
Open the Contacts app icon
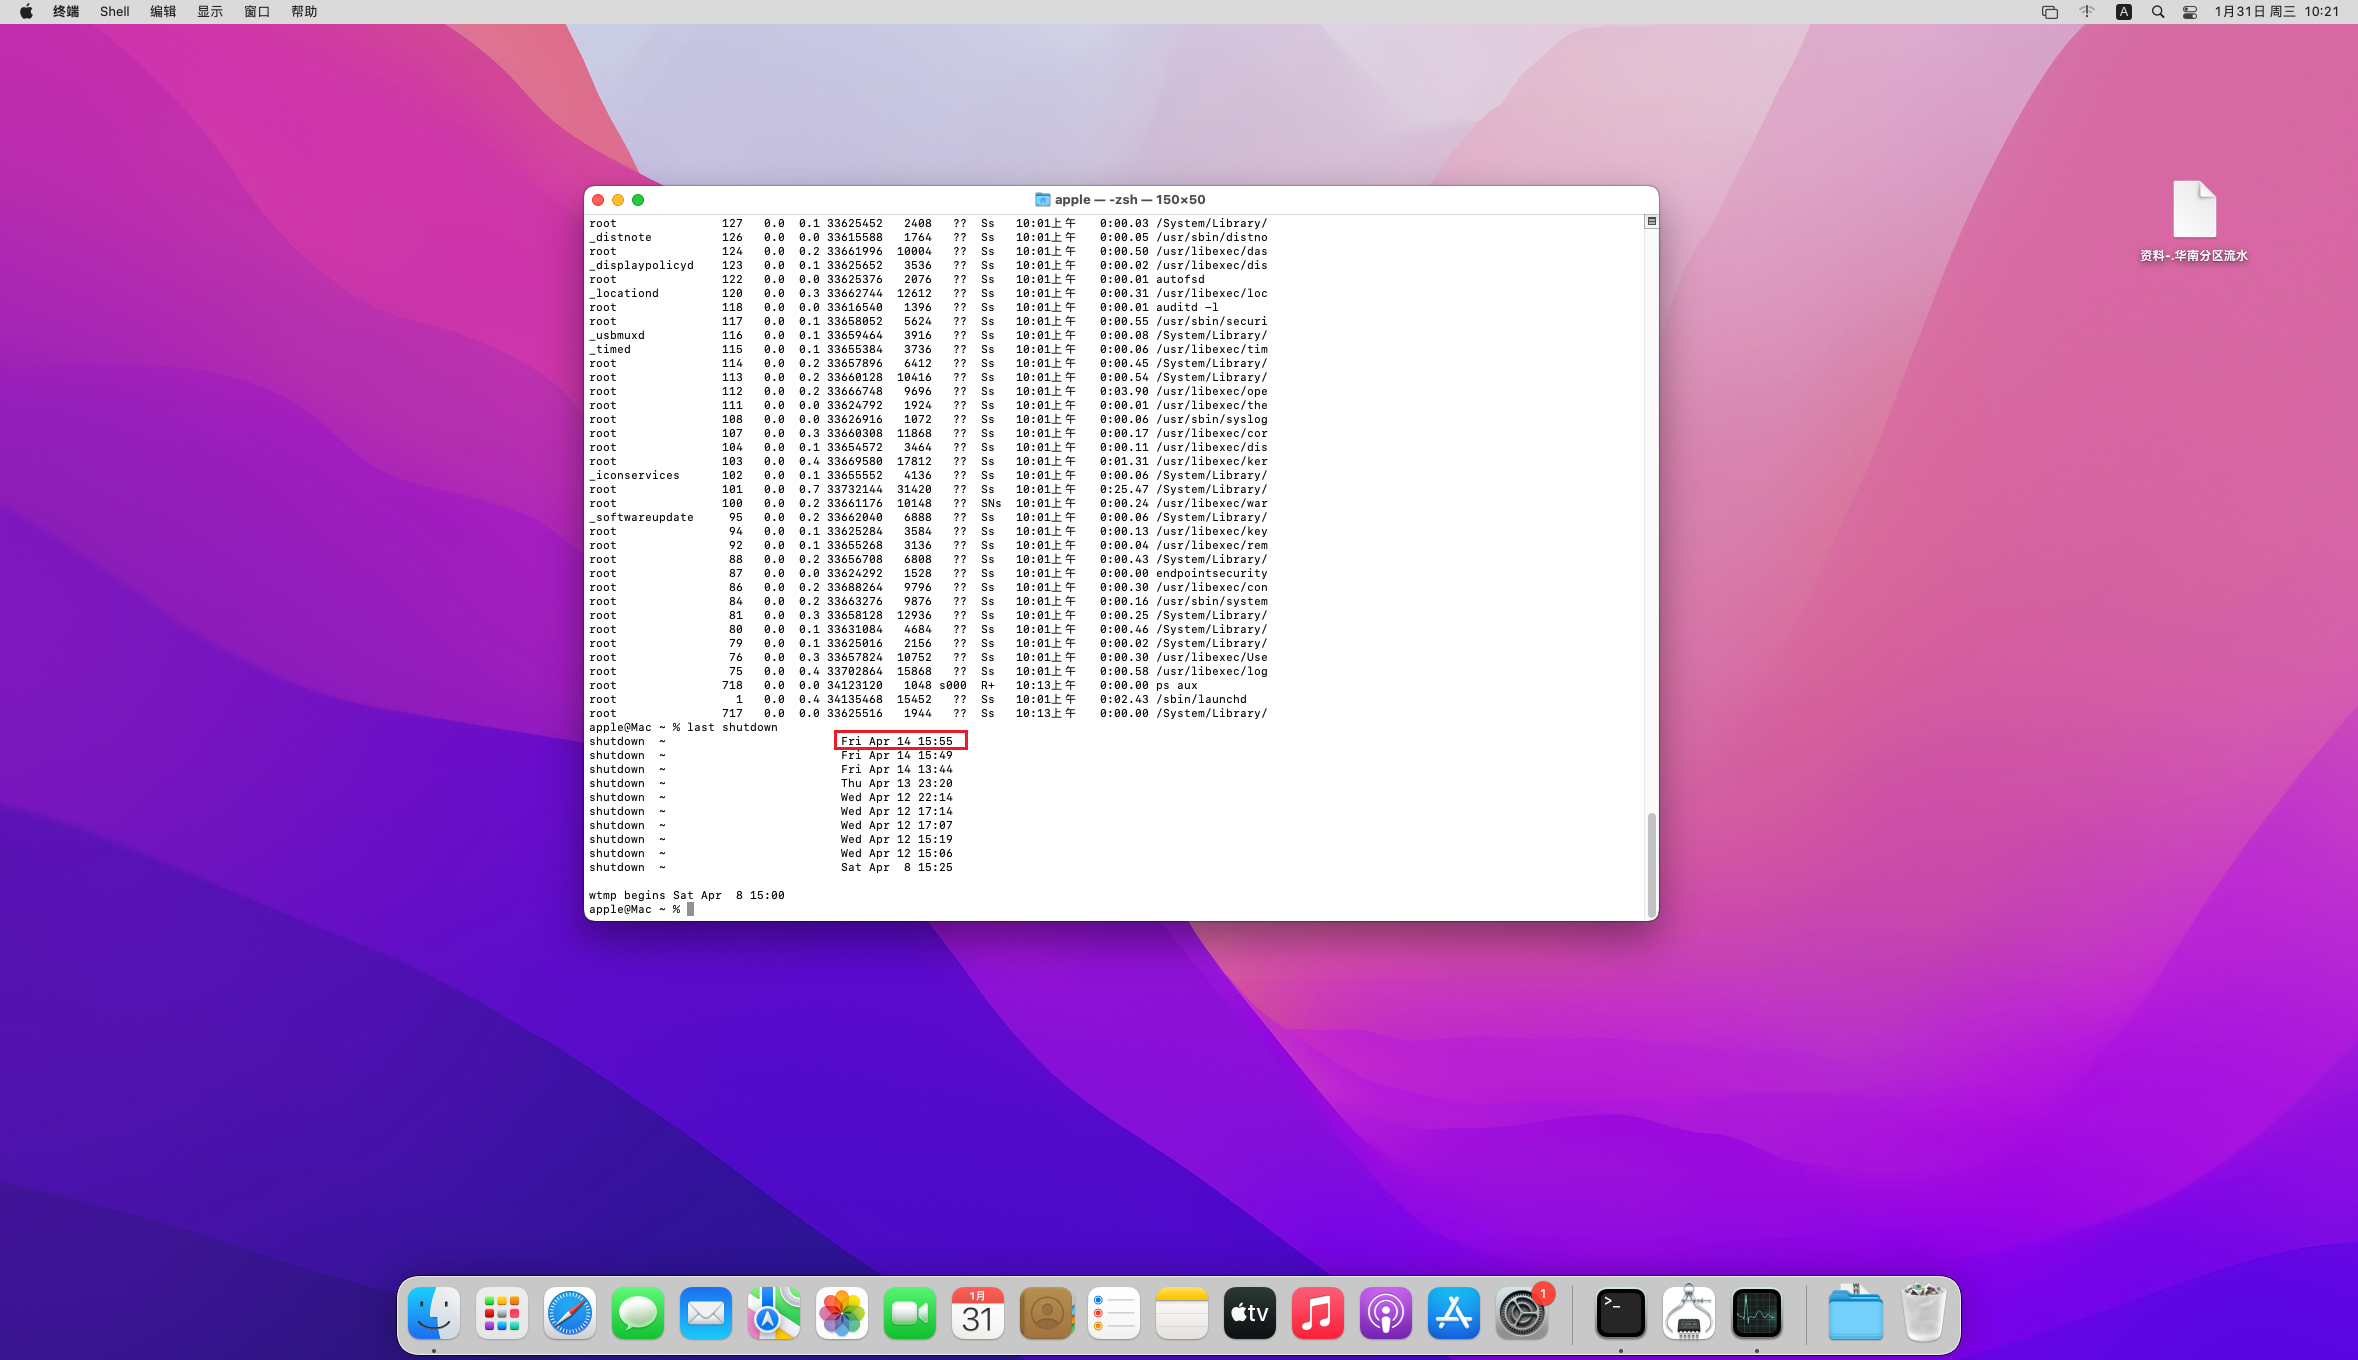coord(1046,1313)
